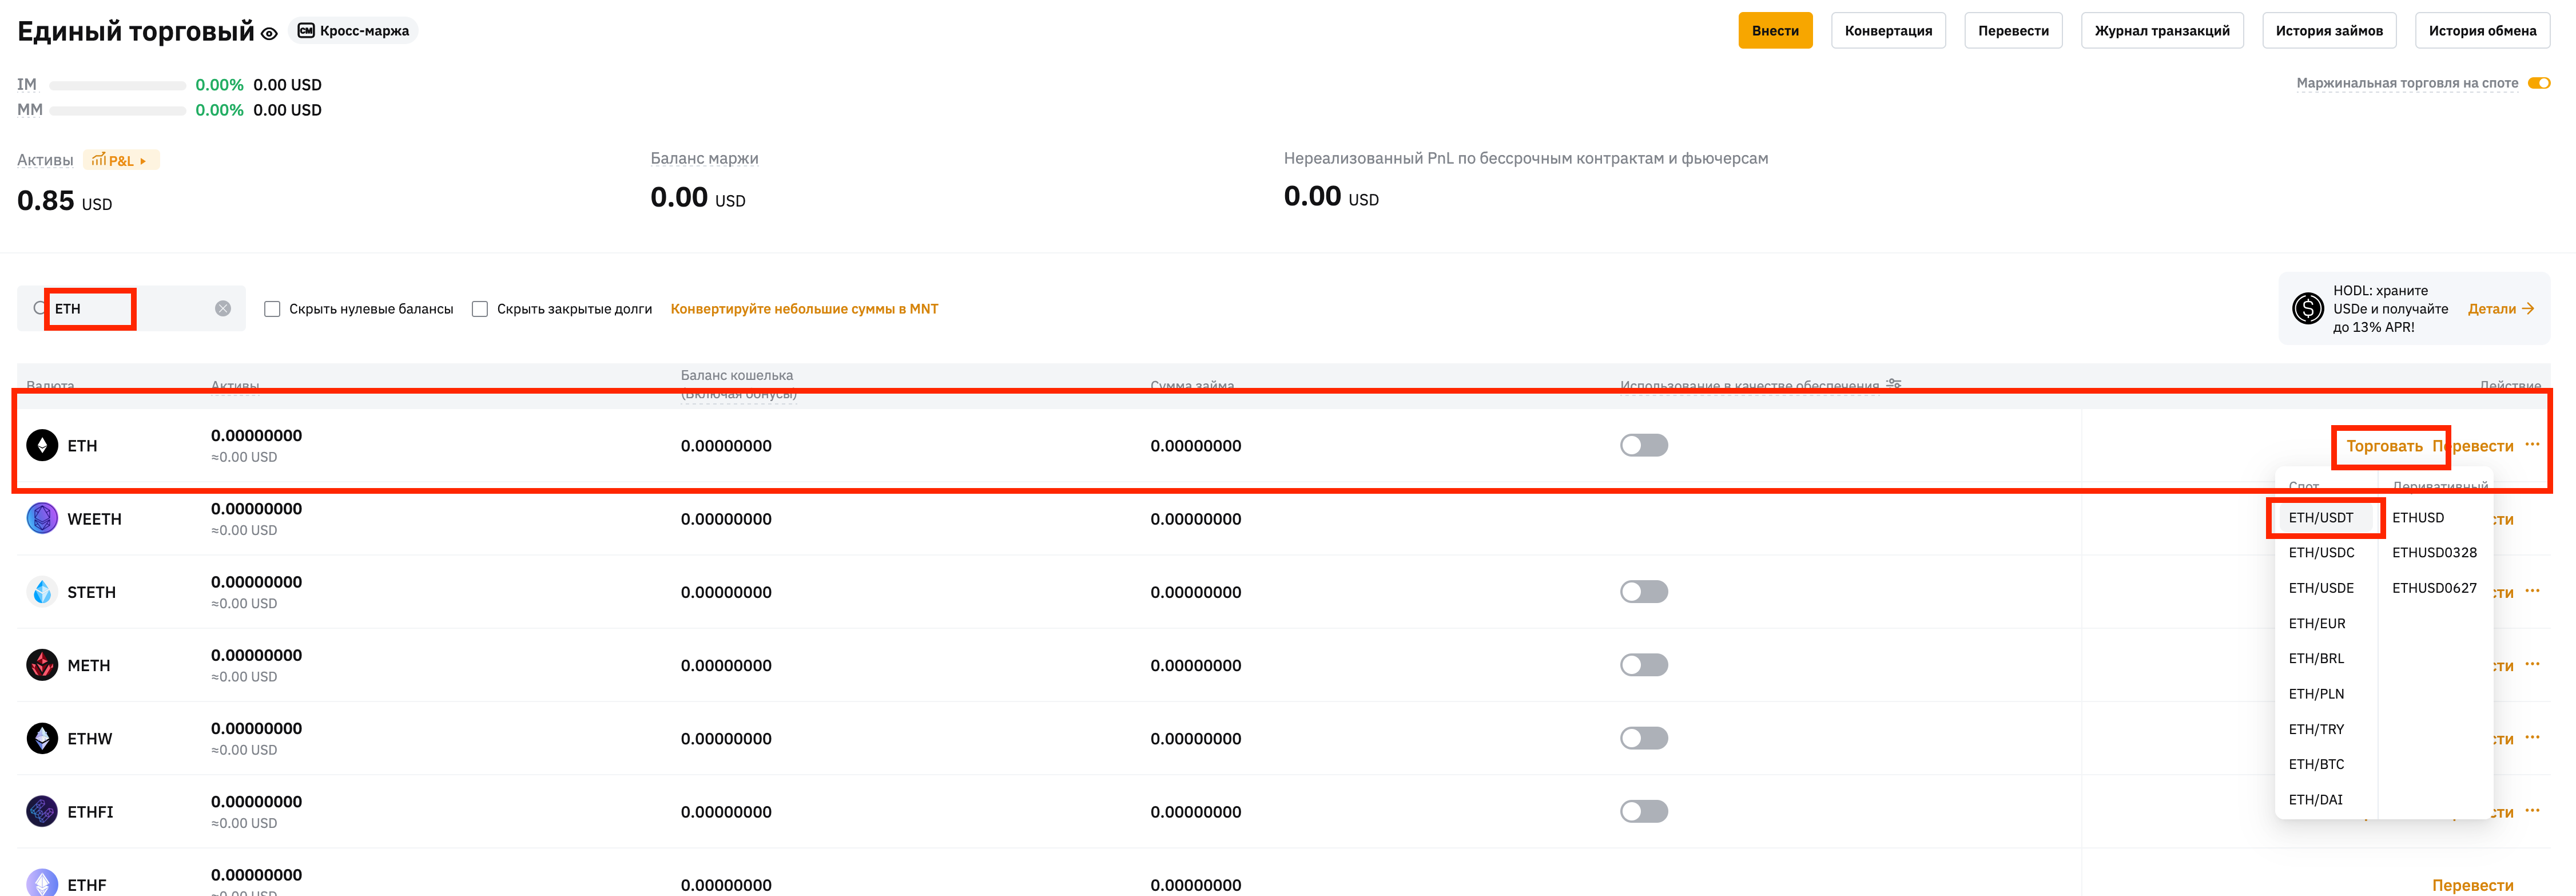Open Конвертация
This screenshot has height=896, width=2576.
tap(1888, 31)
